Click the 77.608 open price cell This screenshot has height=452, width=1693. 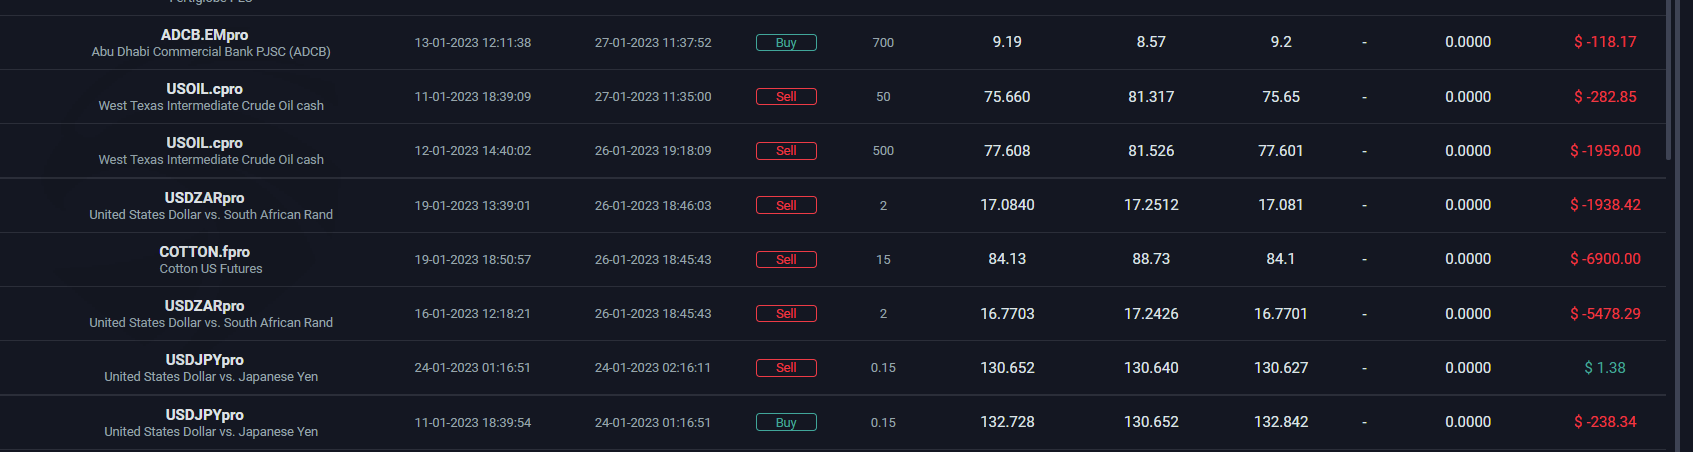(1007, 151)
